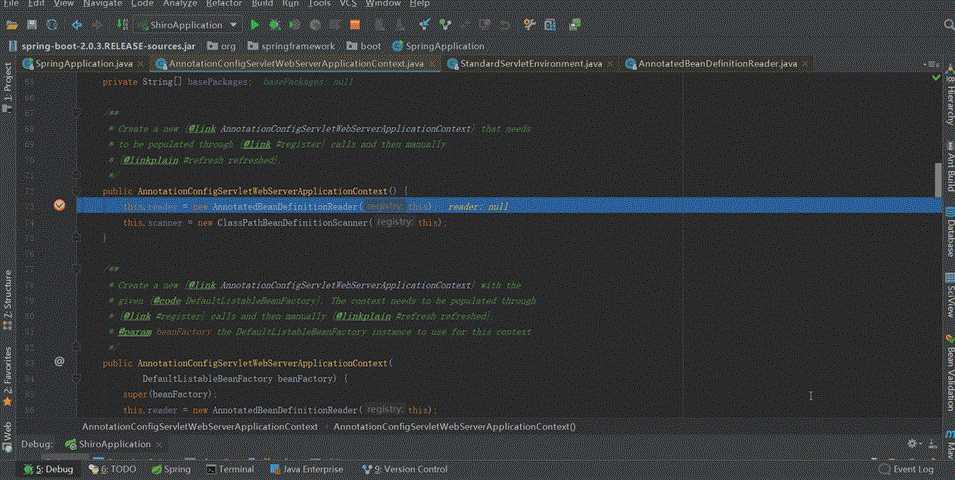Click the Synchronize toolbar icon

tap(52, 25)
